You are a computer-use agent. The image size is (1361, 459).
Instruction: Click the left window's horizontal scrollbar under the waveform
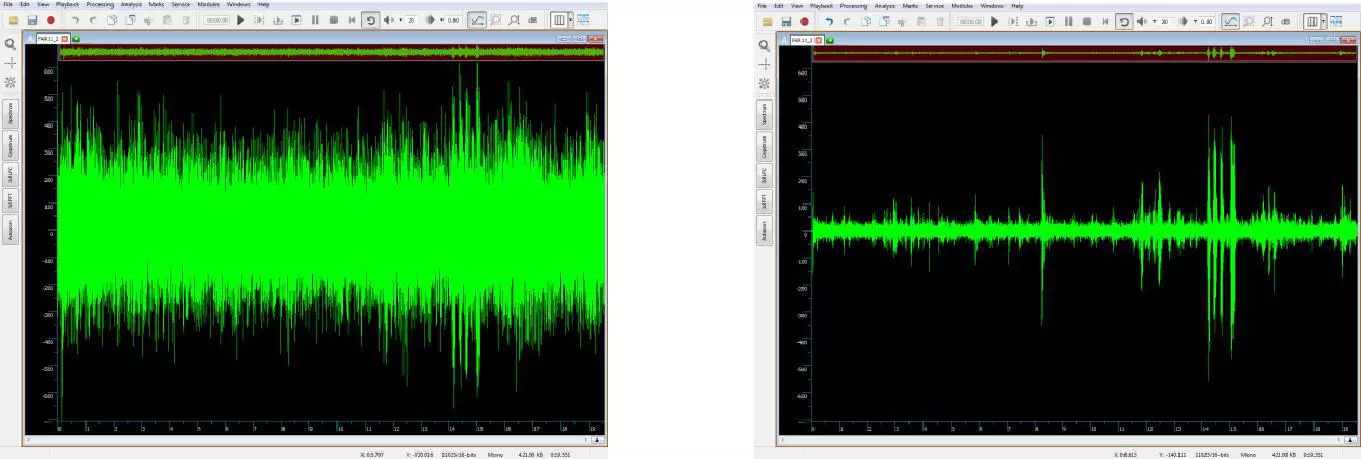click(x=305, y=439)
